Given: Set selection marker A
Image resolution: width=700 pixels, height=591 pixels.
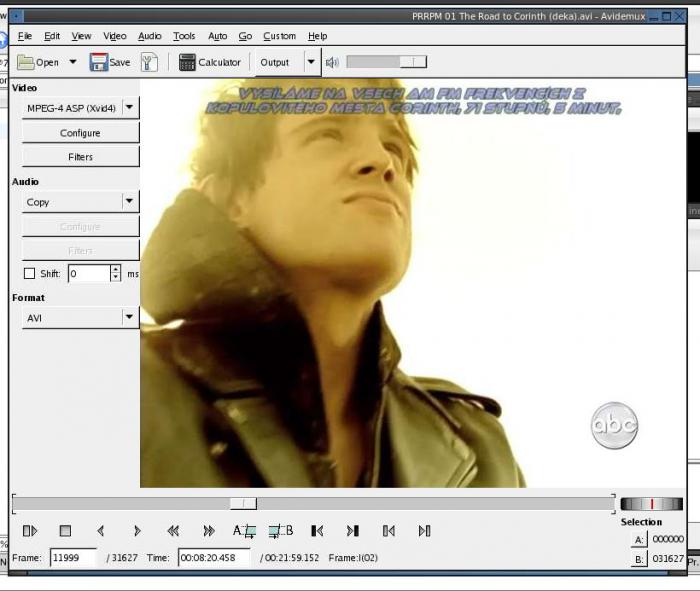Looking at the screenshot, I should coord(244,531).
